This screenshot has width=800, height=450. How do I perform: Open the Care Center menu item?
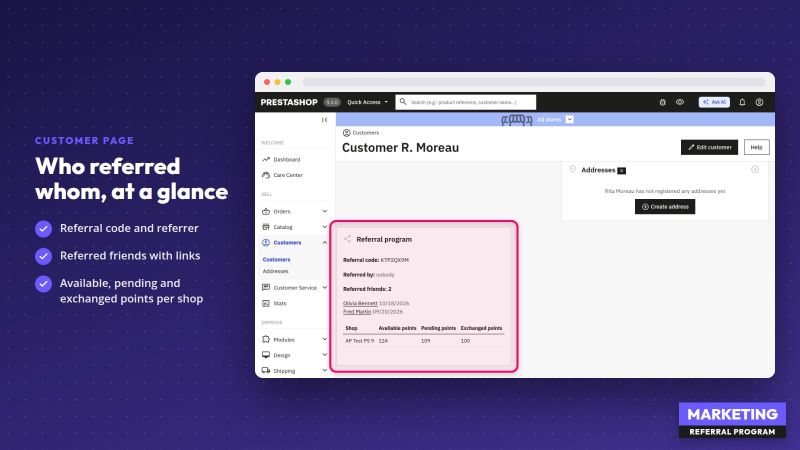288,175
